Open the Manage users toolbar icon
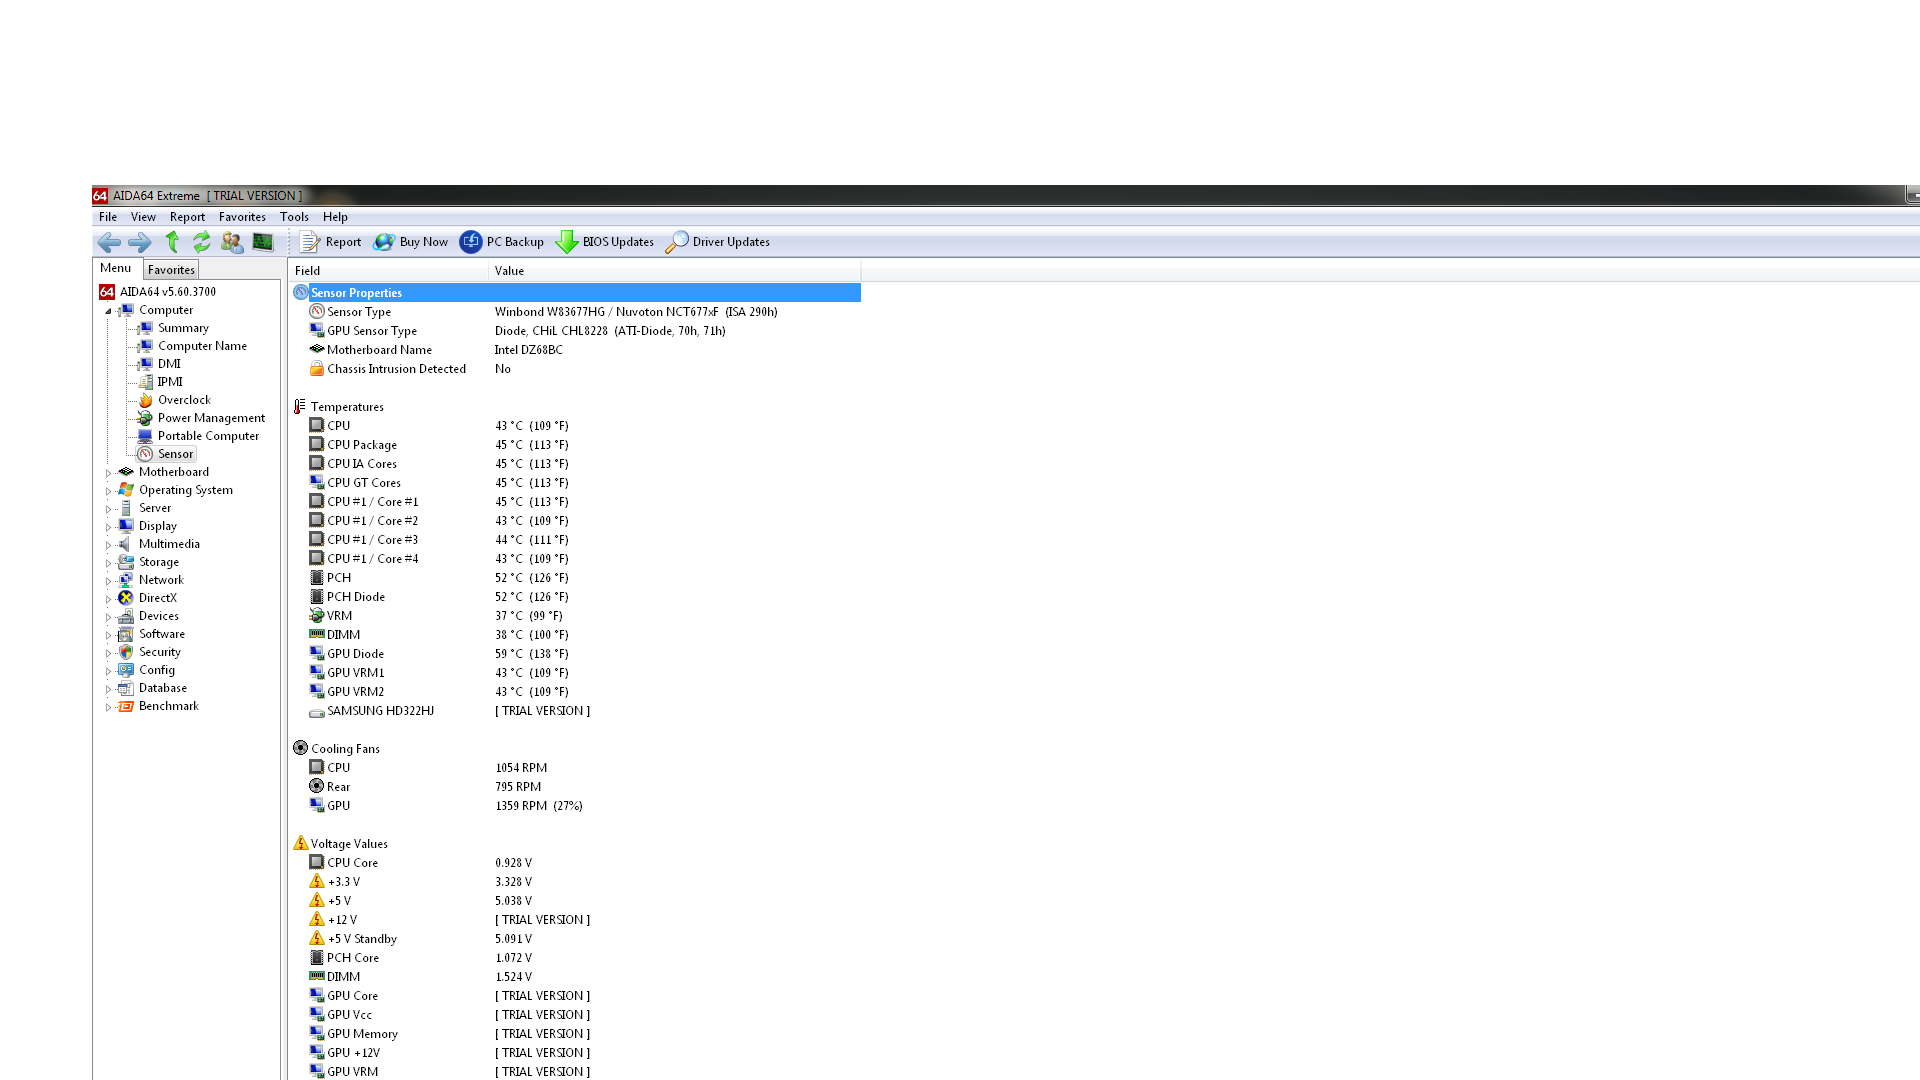Screen dimensions: 1920x1080 [x=232, y=242]
